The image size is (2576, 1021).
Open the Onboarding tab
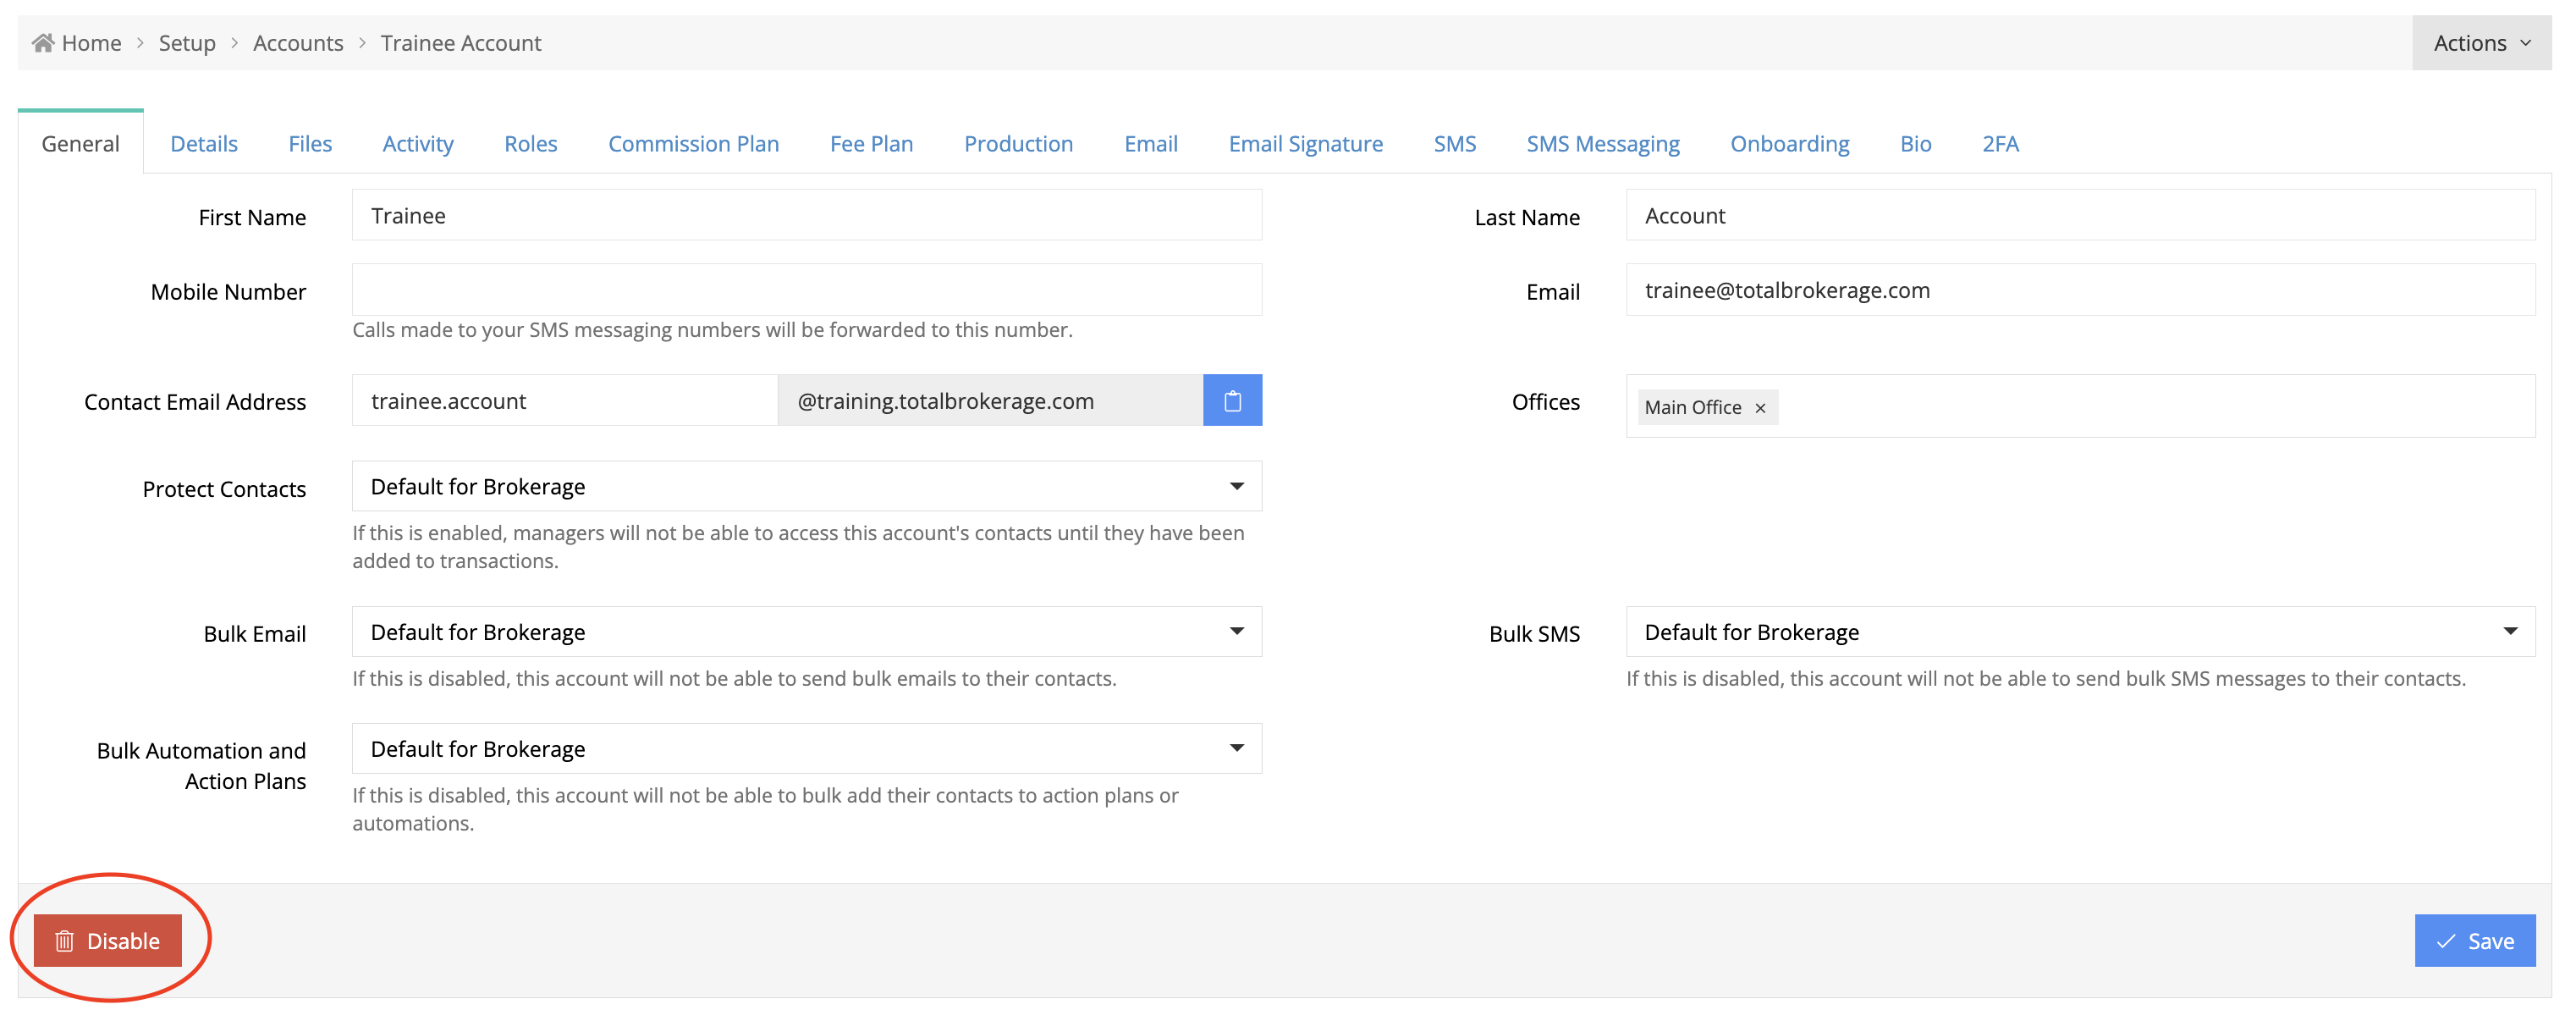[1788, 144]
